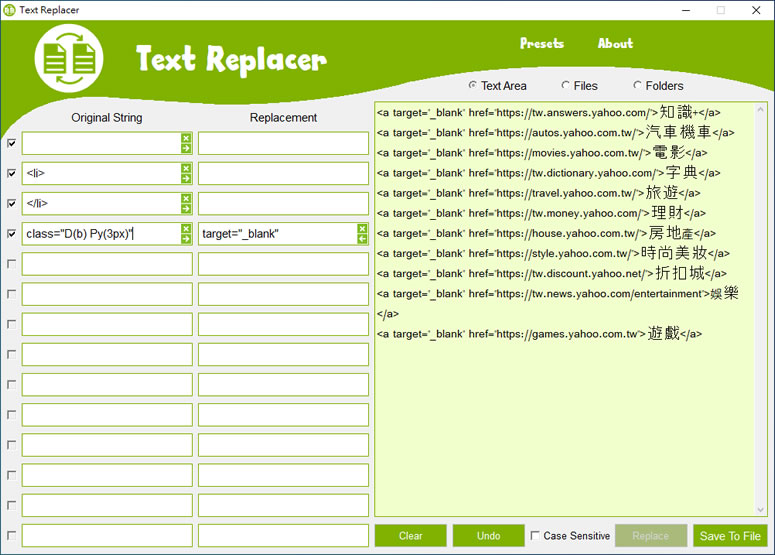Enable the last row's checkbox
The height and width of the screenshot is (555, 775).
pos(11,535)
